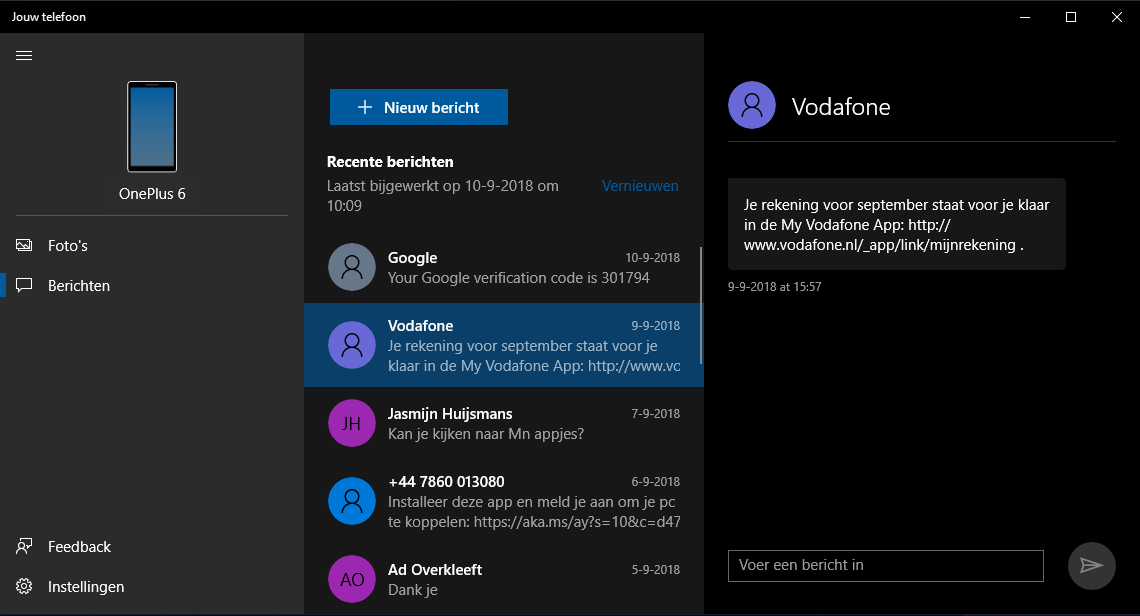
Task: Close the Jouw telefoon window
Action: point(1117,17)
